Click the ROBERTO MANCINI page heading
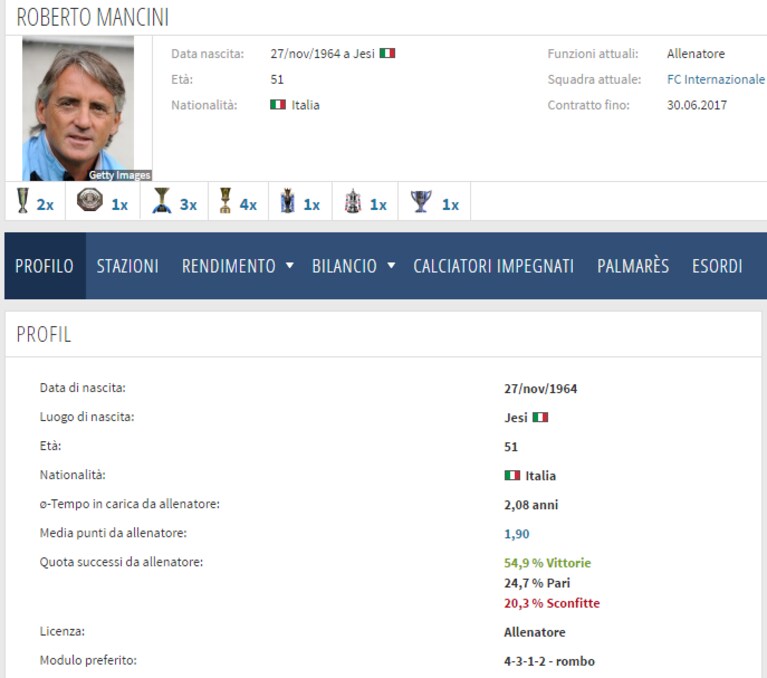Viewport: 767px width, 678px height. tap(93, 17)
